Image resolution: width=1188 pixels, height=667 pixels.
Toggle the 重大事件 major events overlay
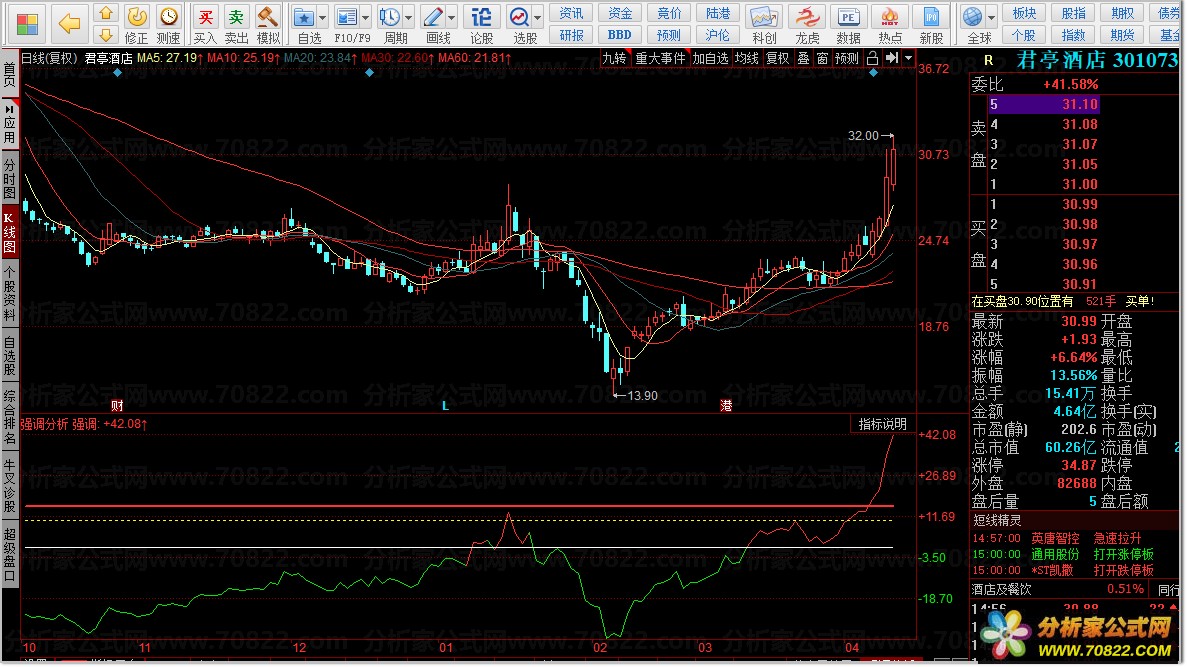tap(660, 58)
